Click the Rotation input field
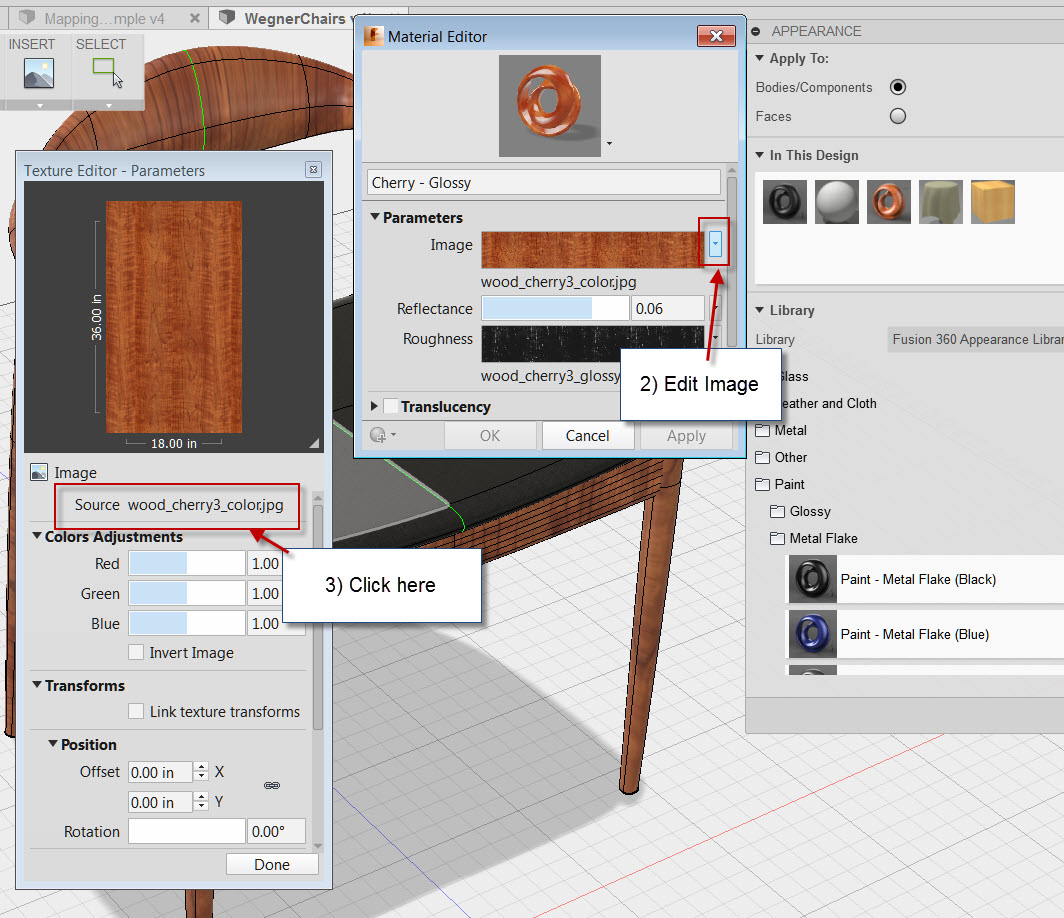The image size is (1064, 918). coord(186,831)
